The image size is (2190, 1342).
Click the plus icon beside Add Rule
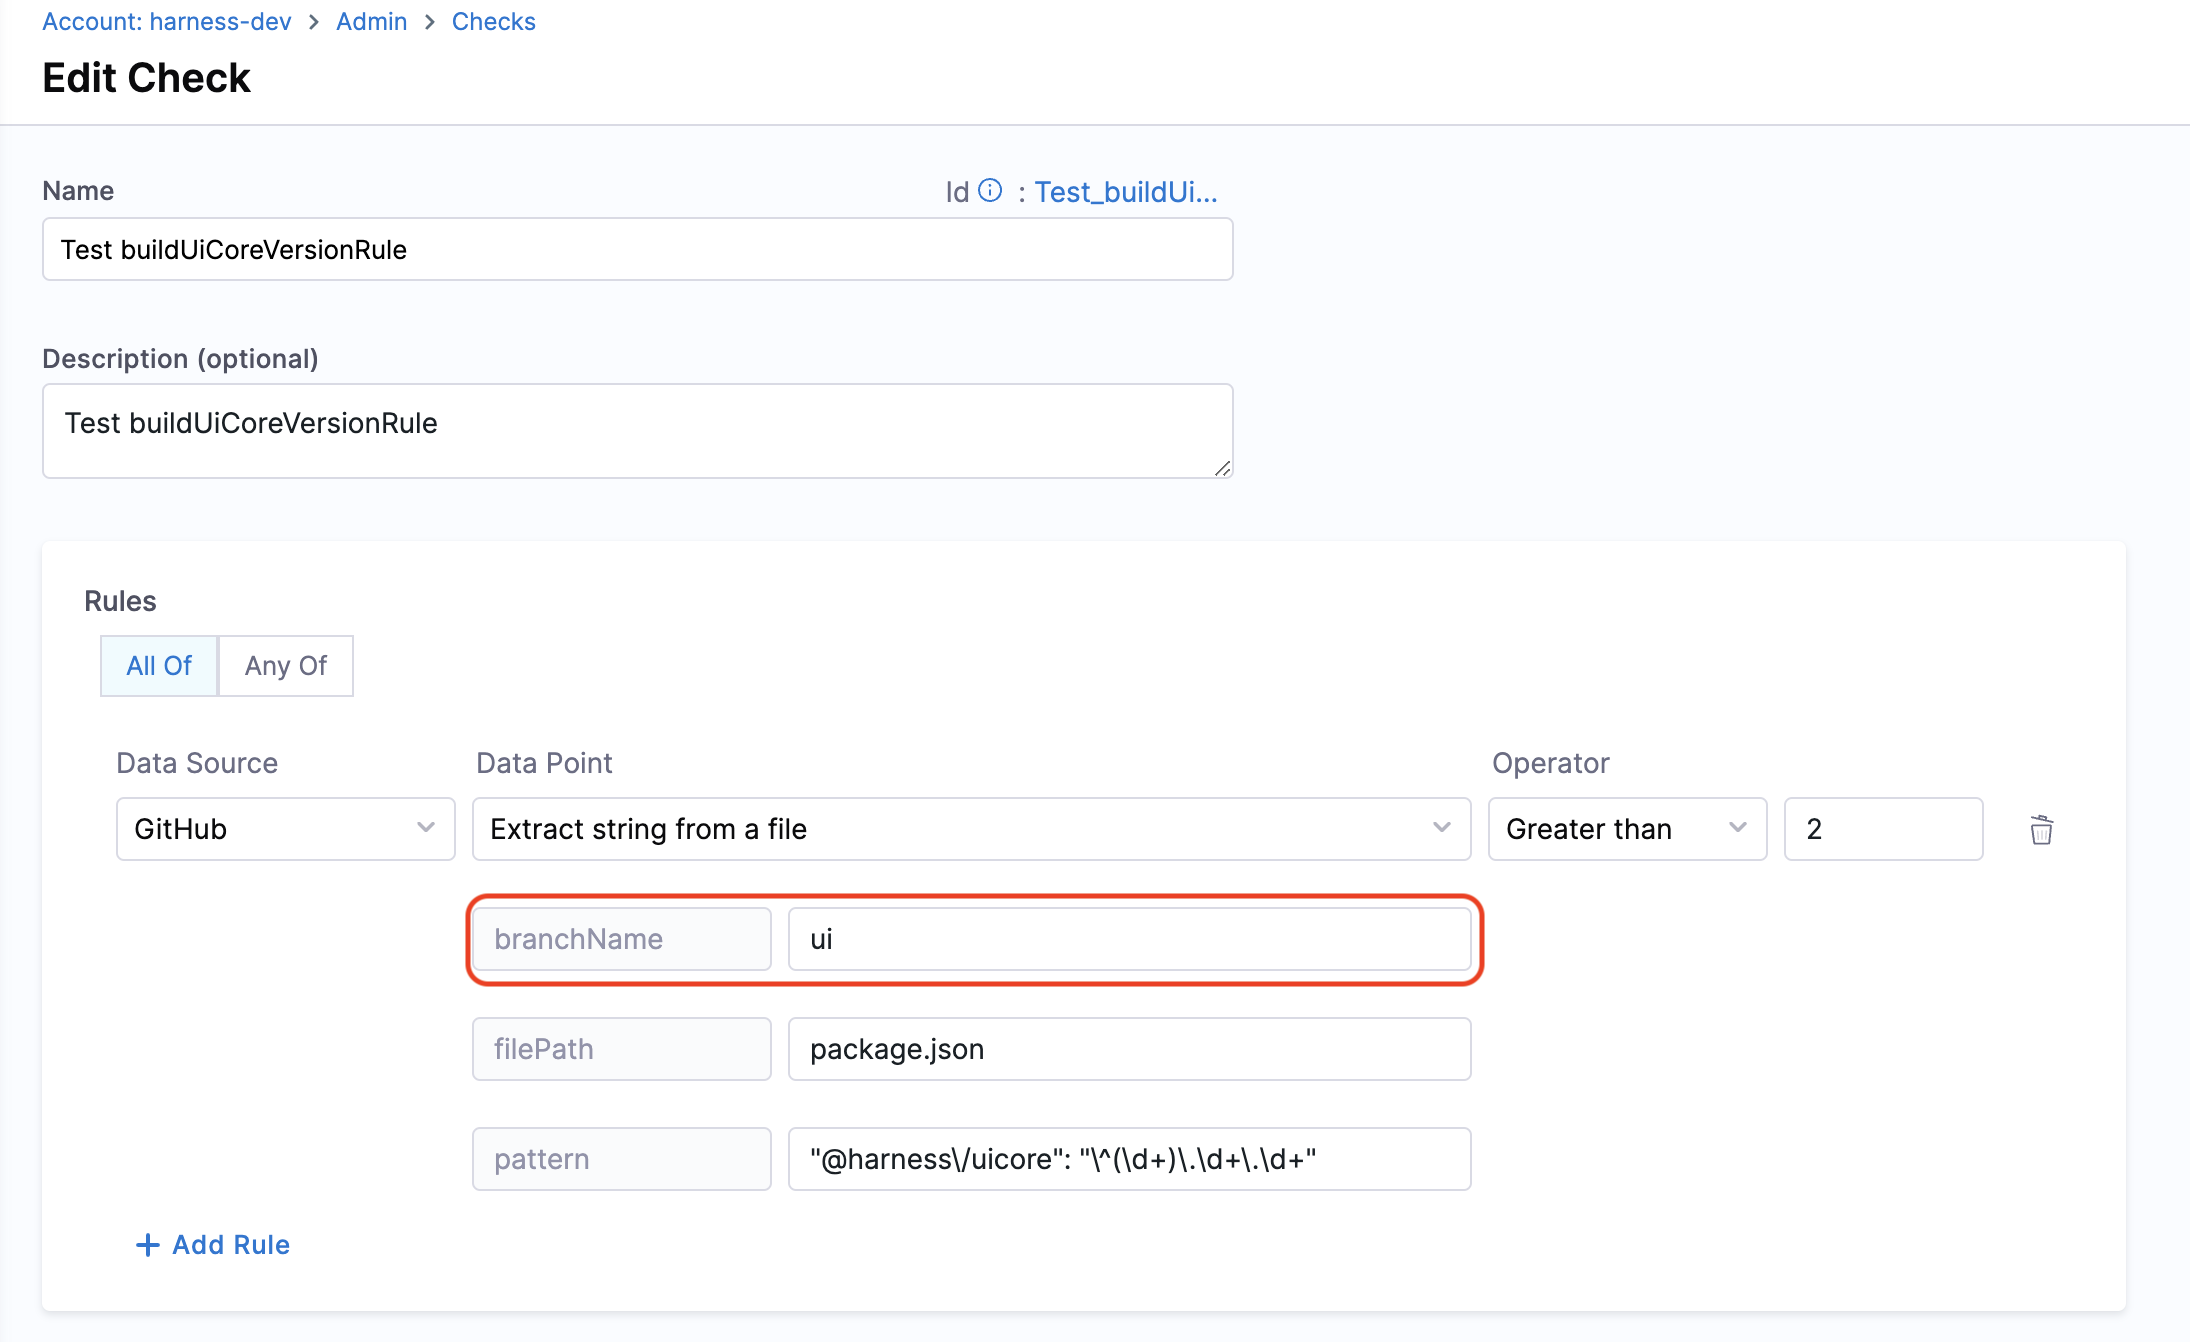coord(147,1245)
